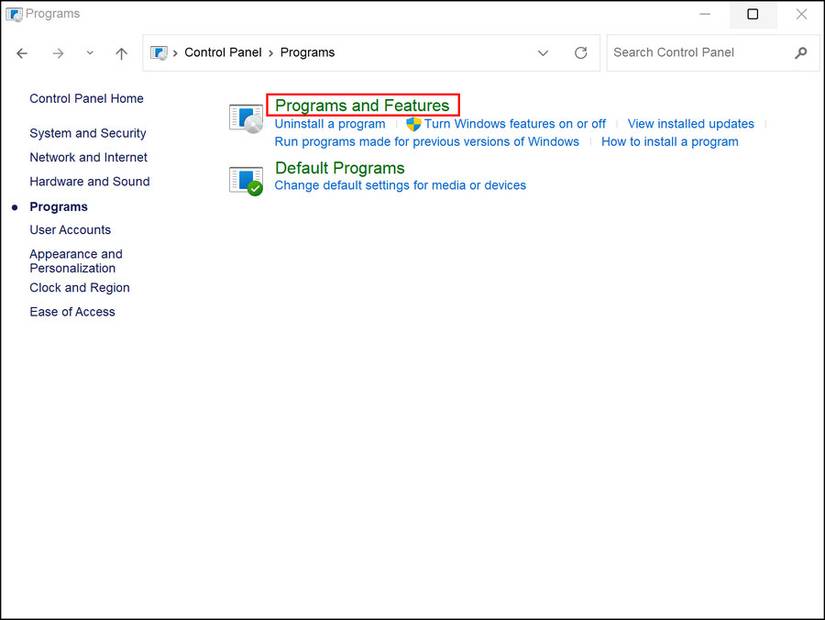Open Change default settings for media or devices

(x=400, y=184)
